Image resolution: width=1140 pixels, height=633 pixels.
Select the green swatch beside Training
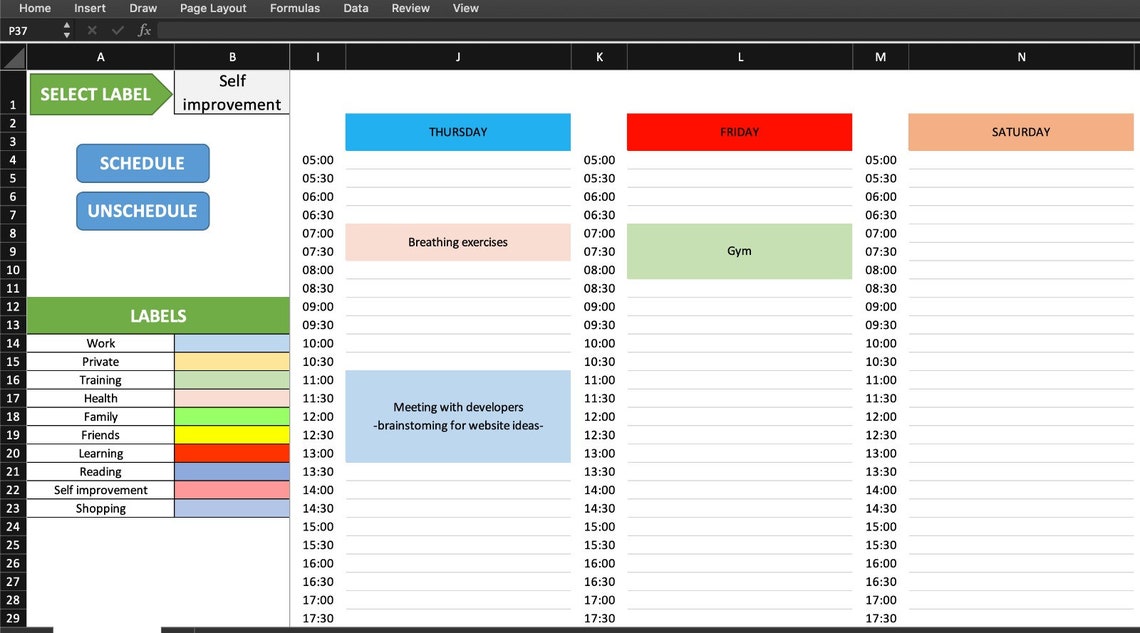(231, 380)
